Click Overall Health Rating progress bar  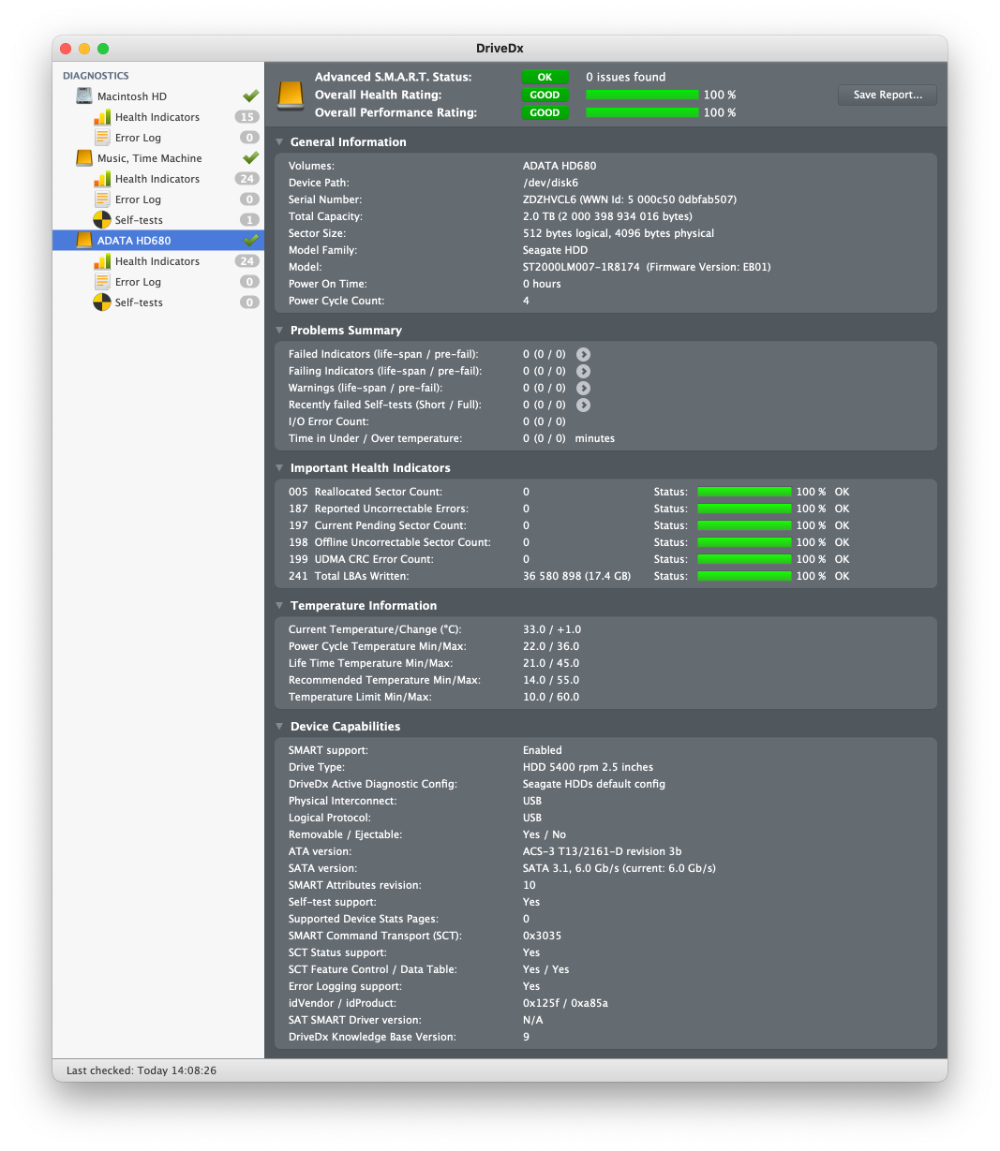(642, 95)
